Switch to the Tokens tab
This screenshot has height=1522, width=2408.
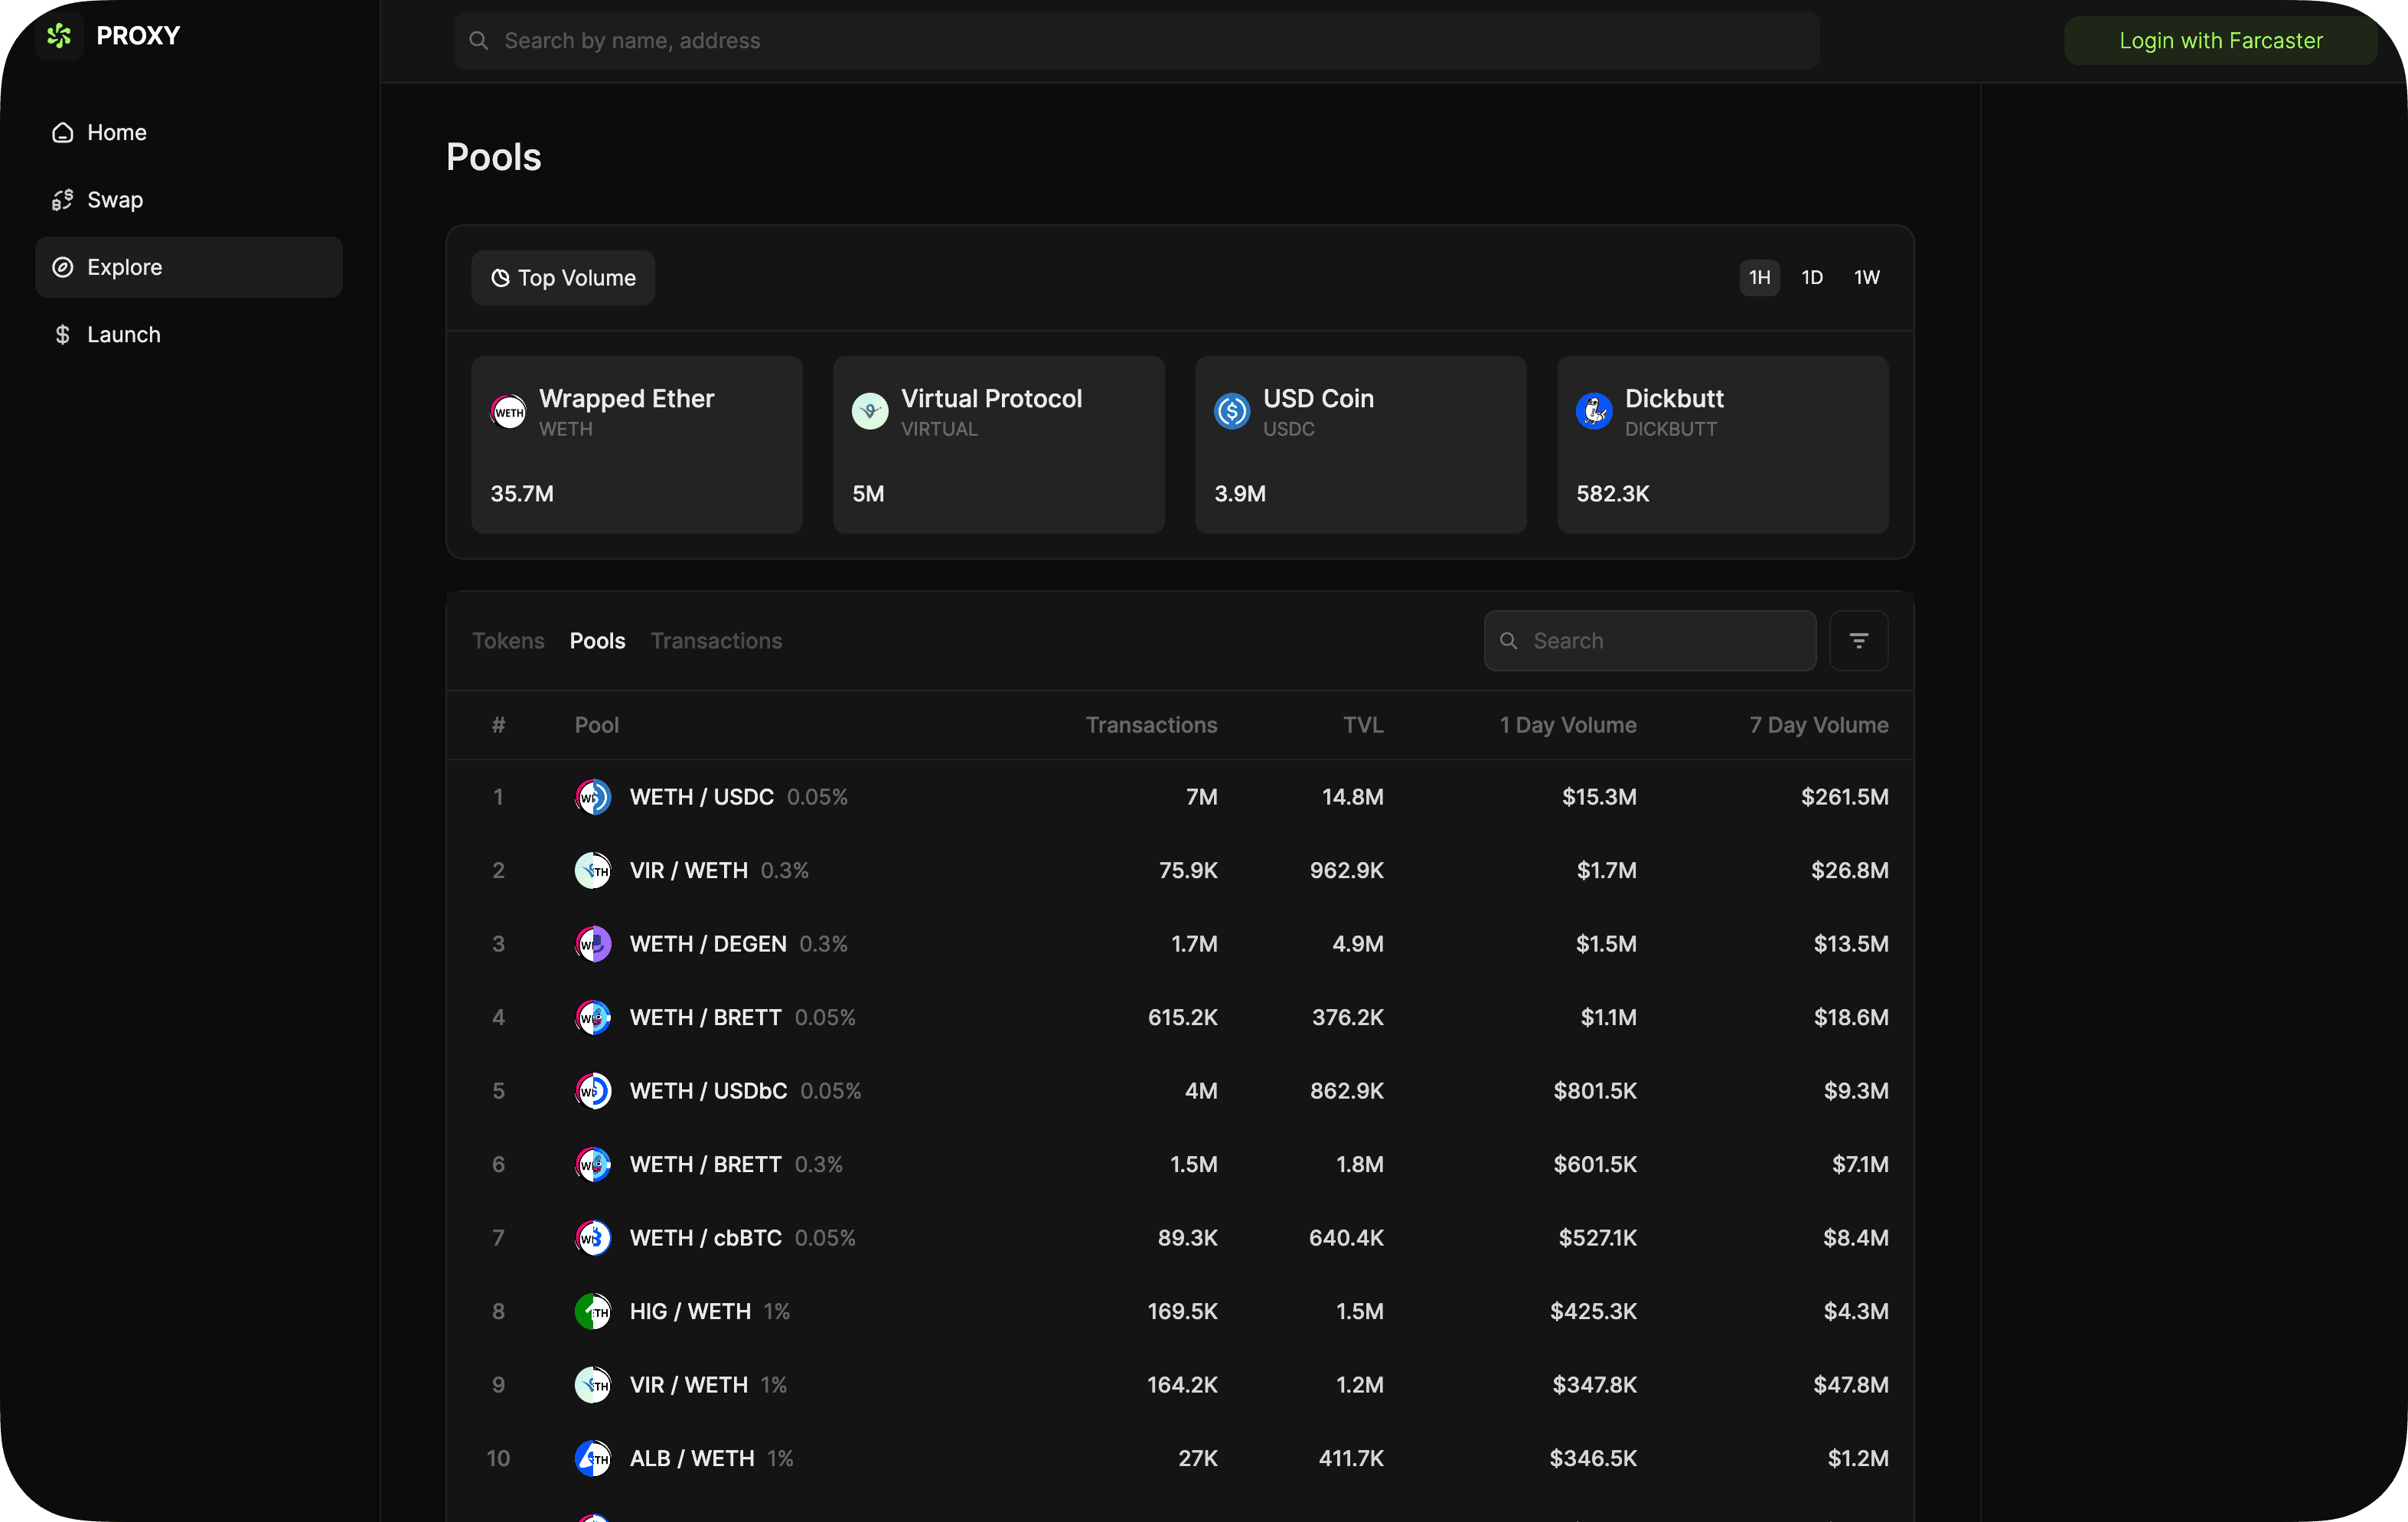point(508,641)
